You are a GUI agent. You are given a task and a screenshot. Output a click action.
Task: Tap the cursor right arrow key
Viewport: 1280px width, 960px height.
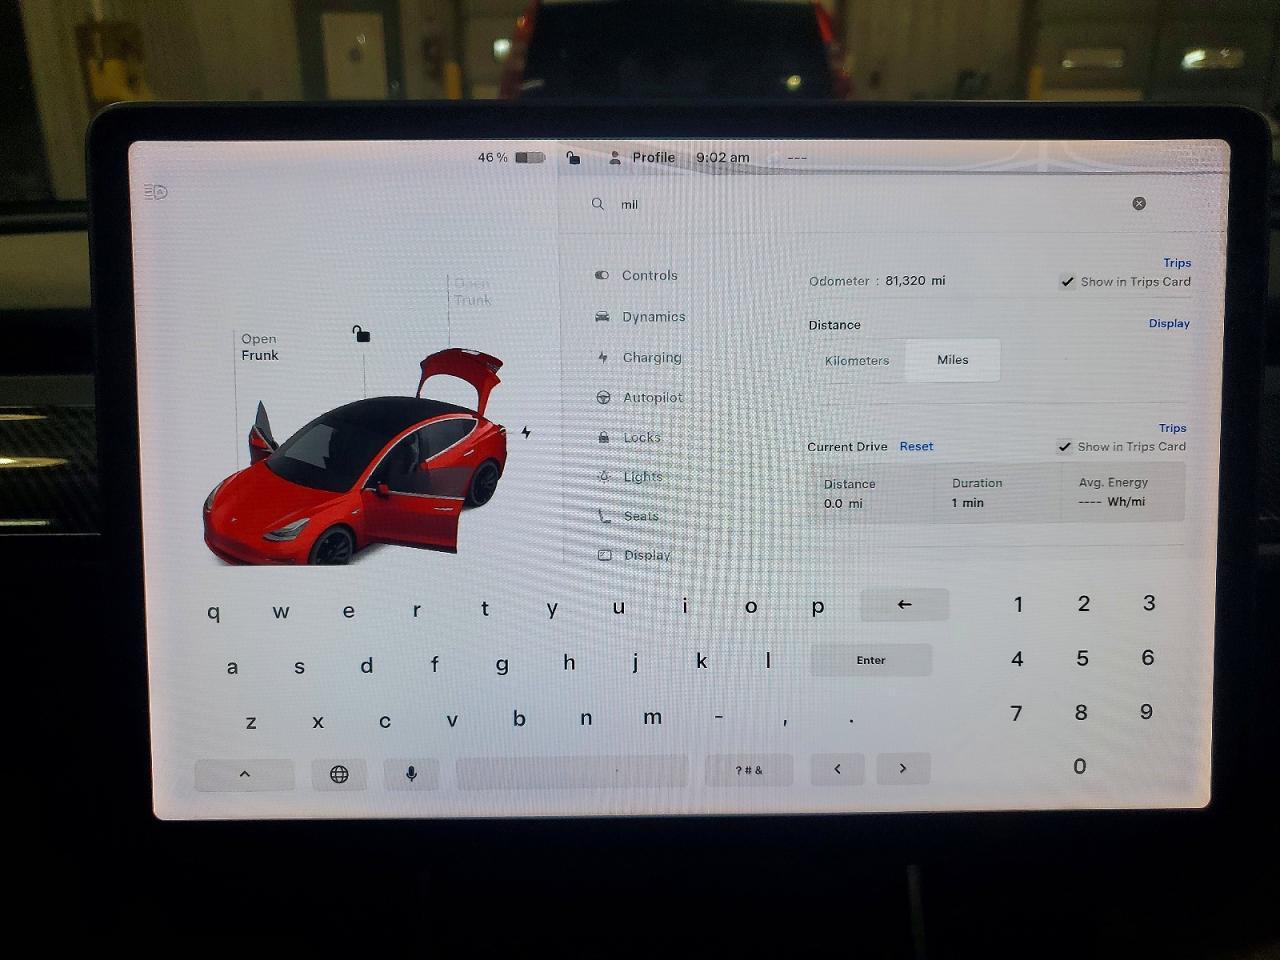pos(903,768)
